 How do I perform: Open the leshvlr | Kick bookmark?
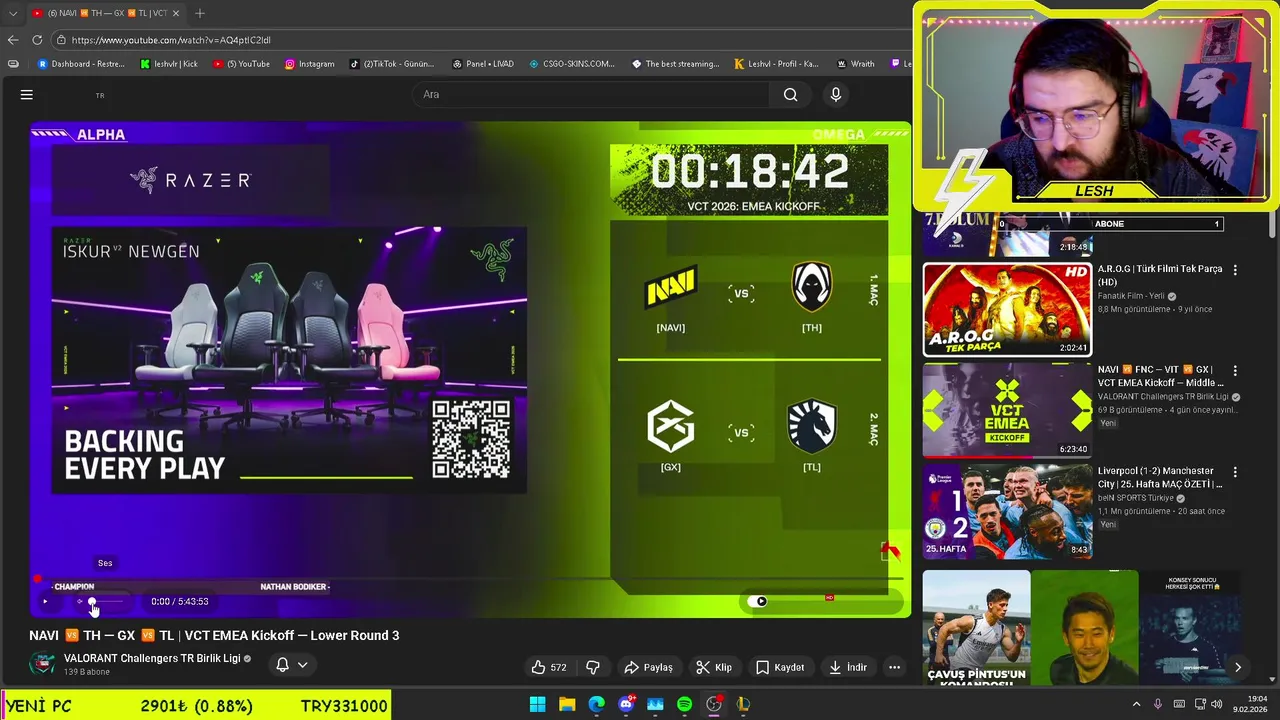pos(169,64)
